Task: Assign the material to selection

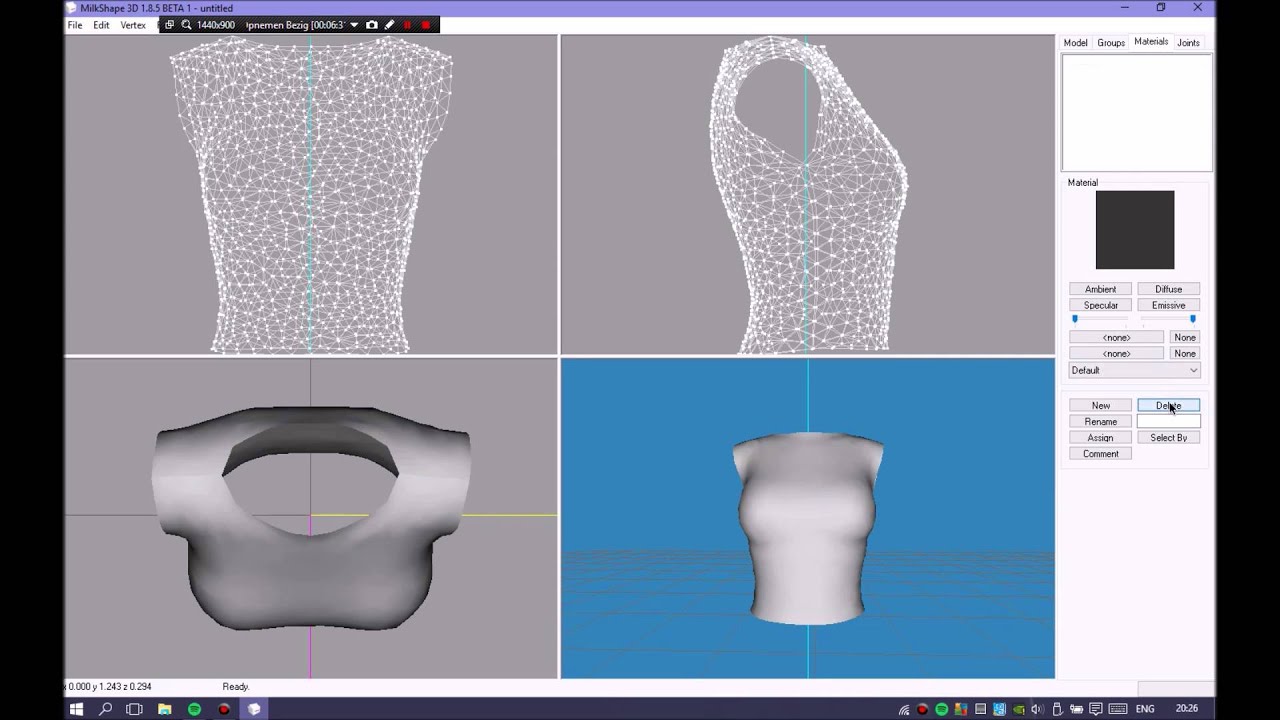Action: 1100,437
